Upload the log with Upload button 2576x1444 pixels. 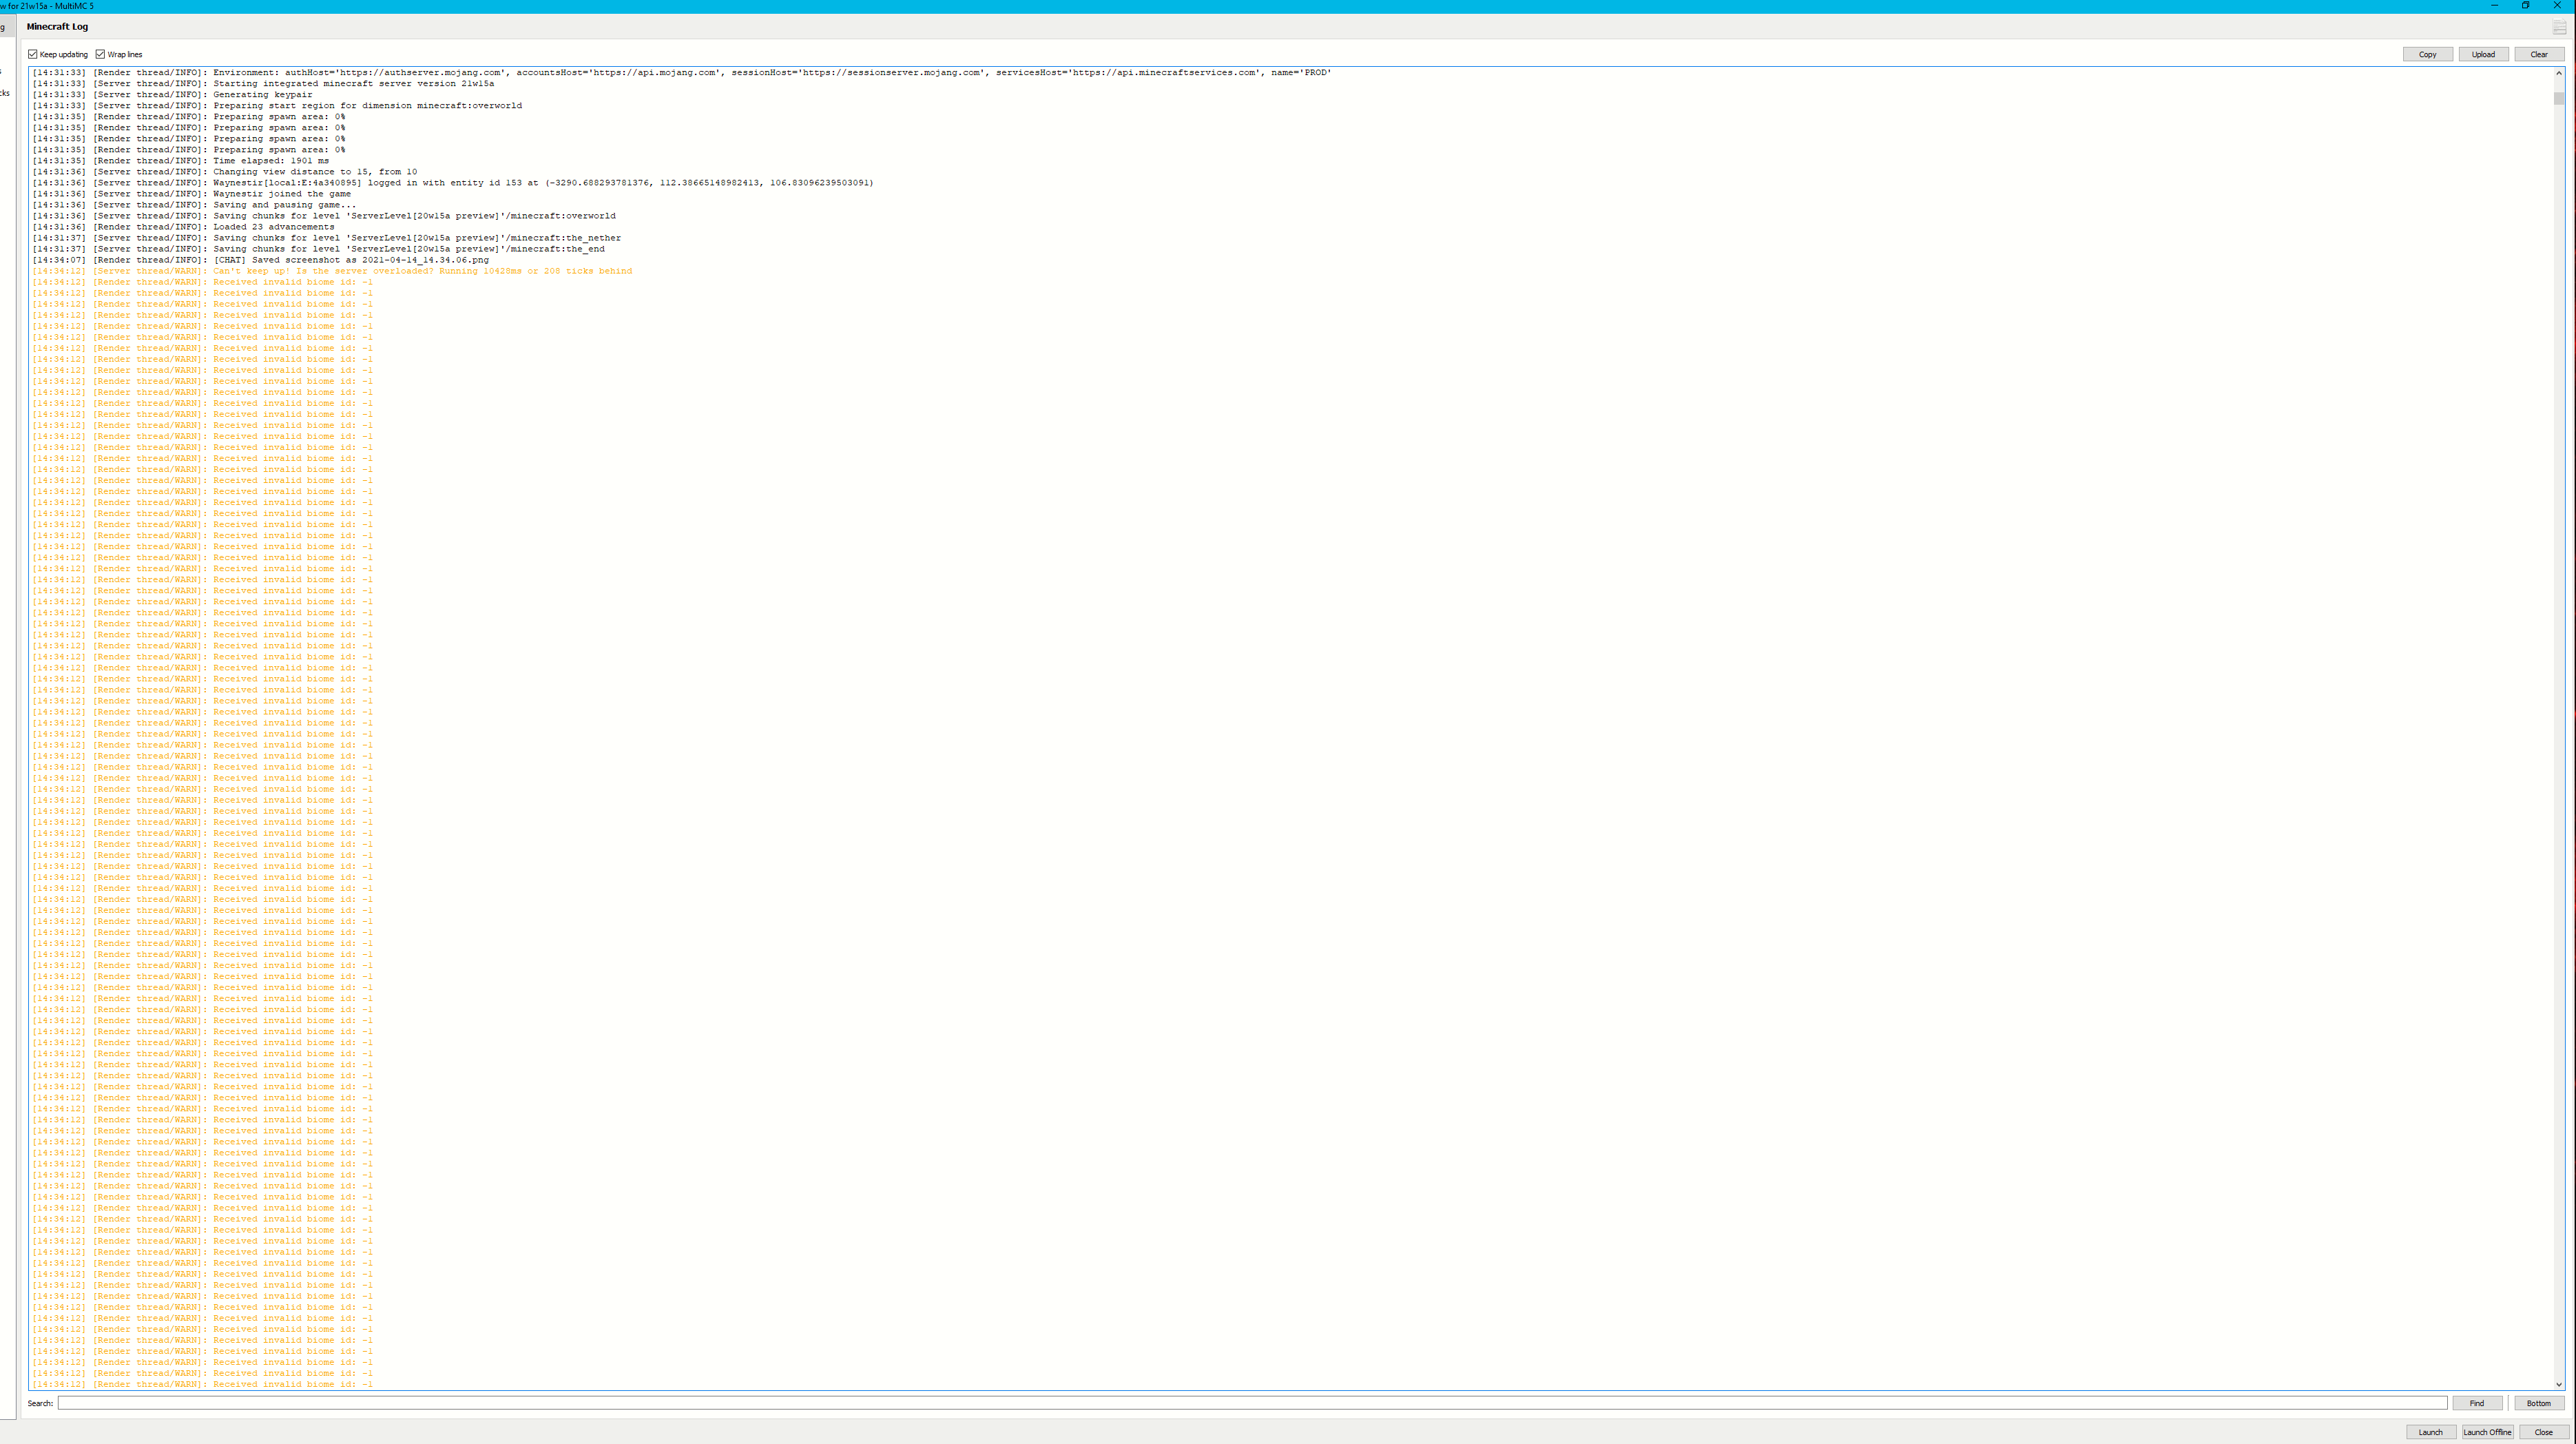tap(2483, 54)
